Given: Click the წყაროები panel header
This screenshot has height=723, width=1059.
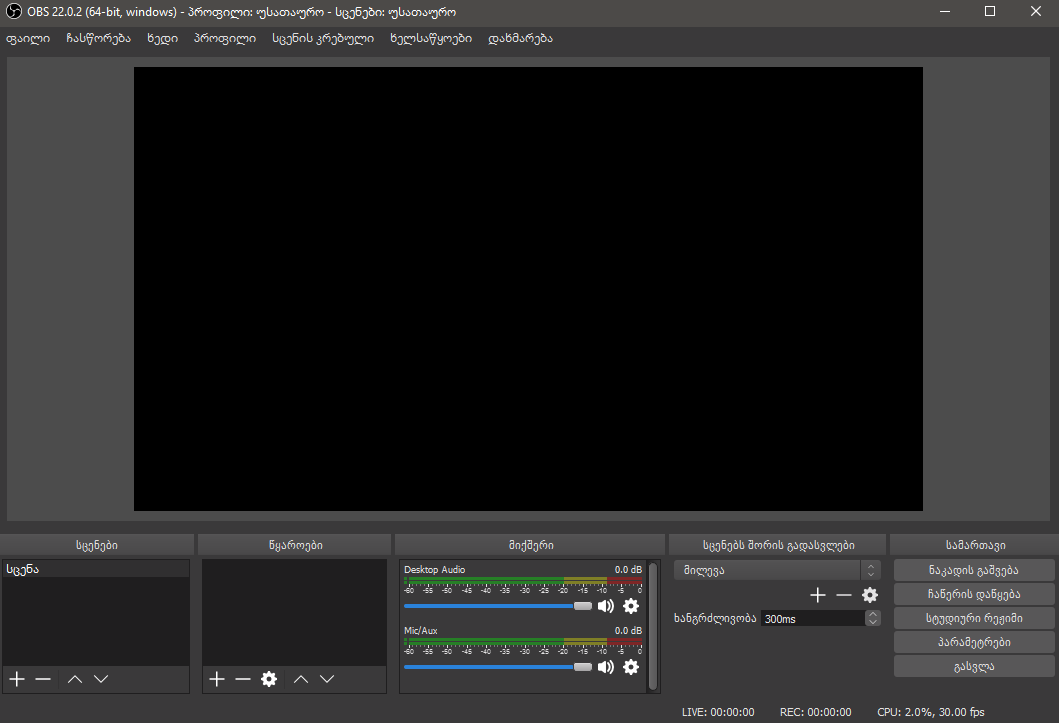Looking at the screenshot, I should pyautogui.click(x=295, y=545).
